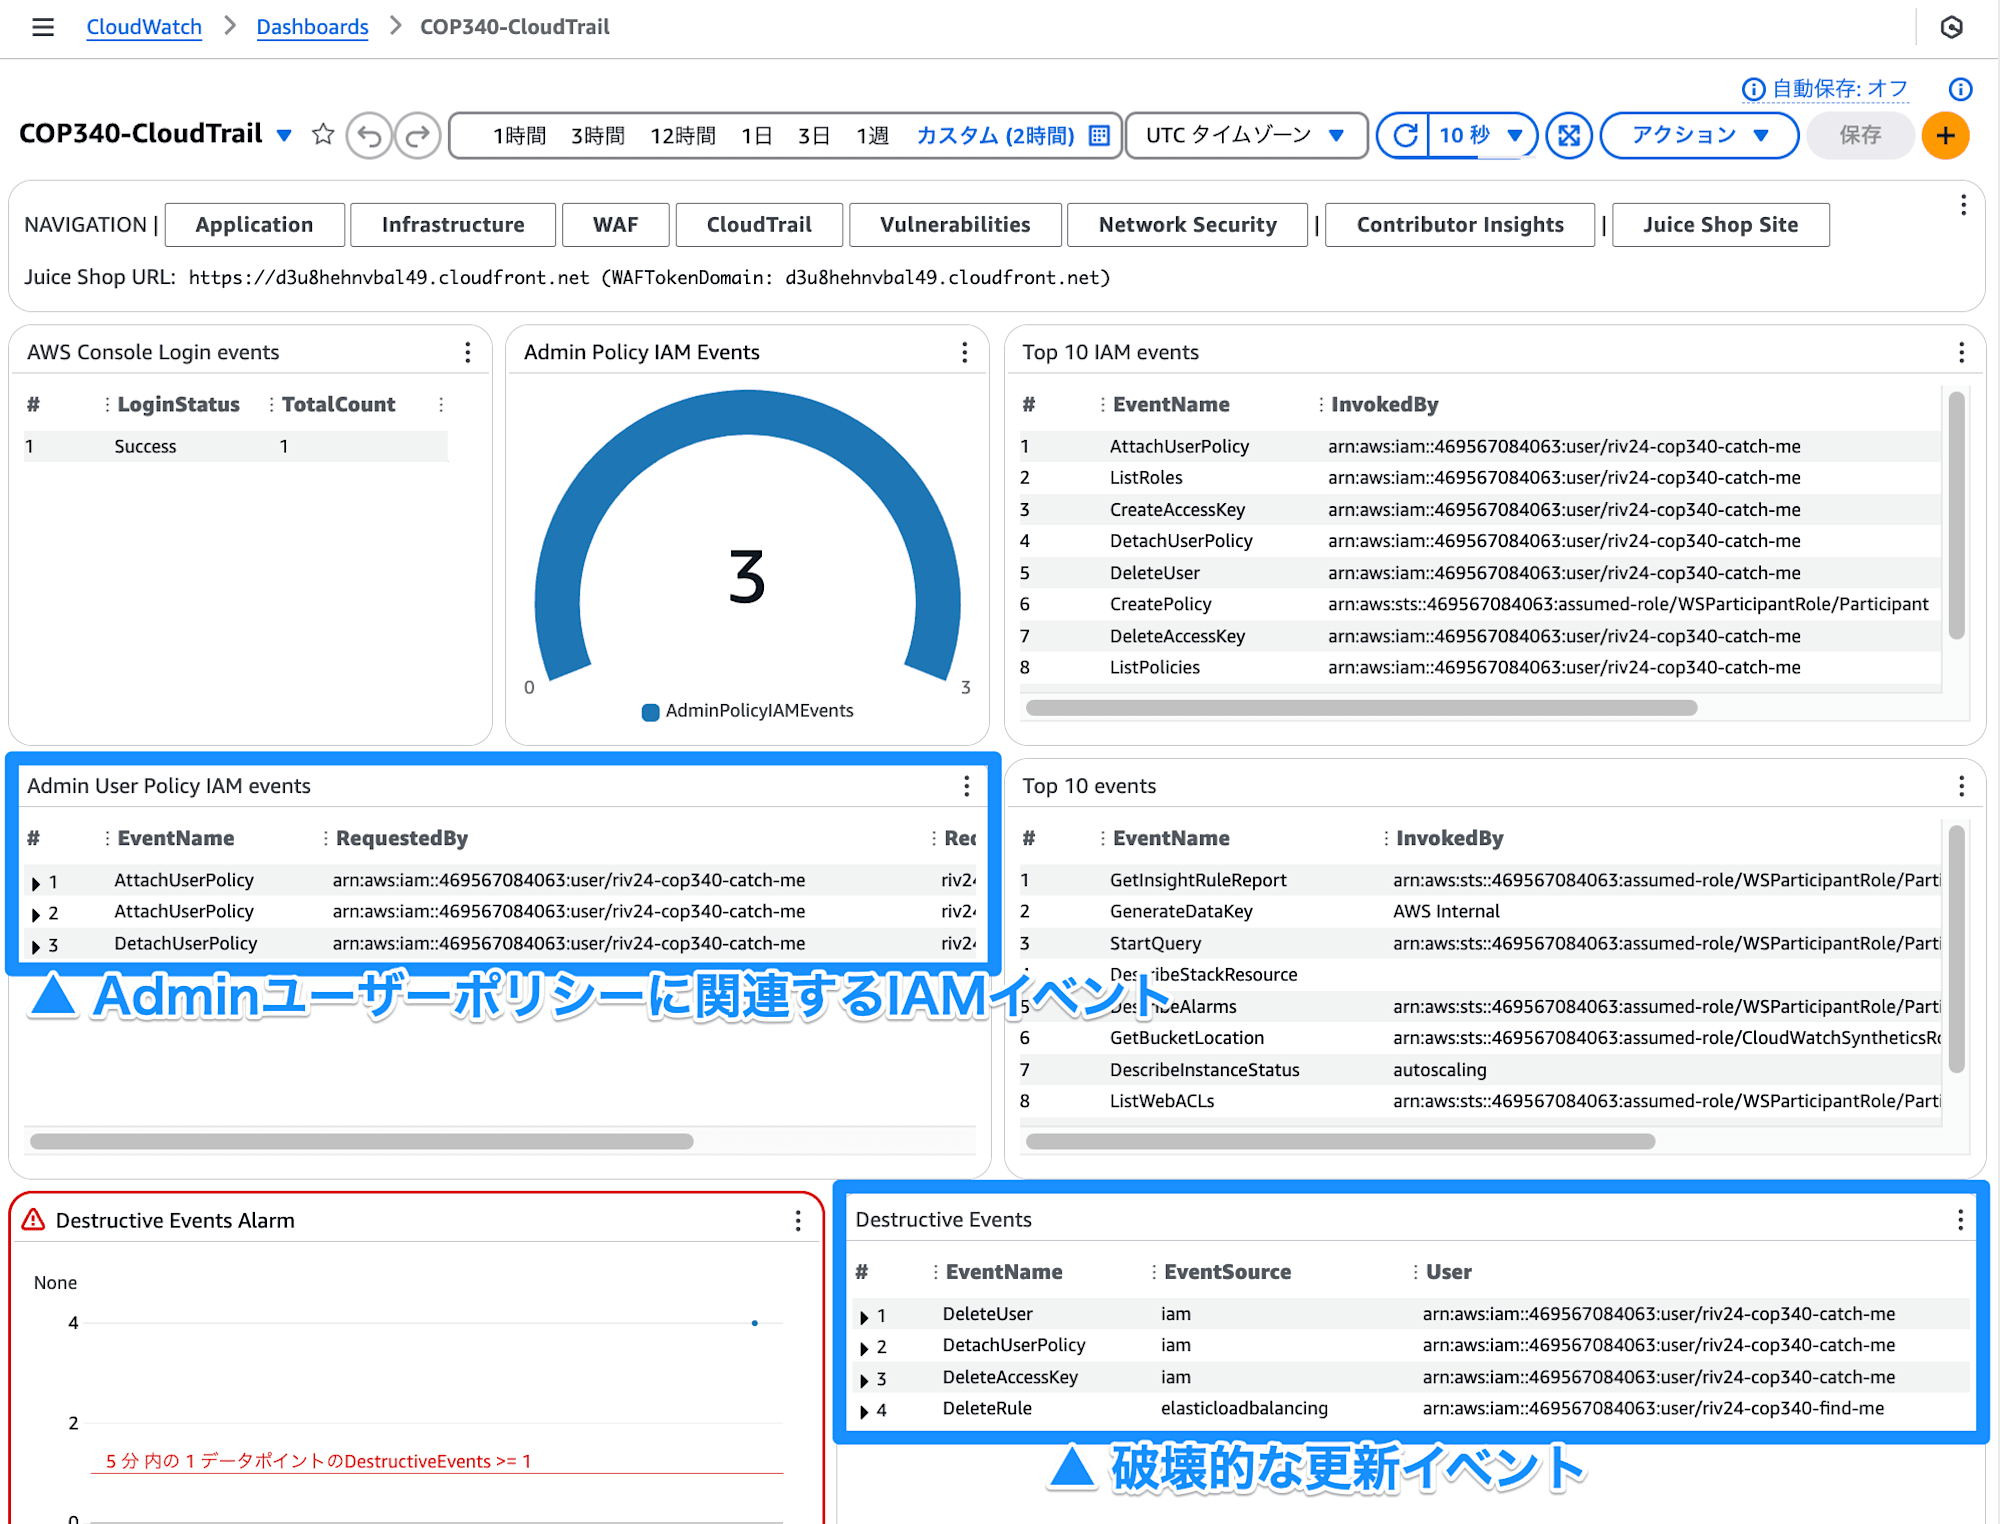Open the Contributor Insights button

coord(1459,225)
